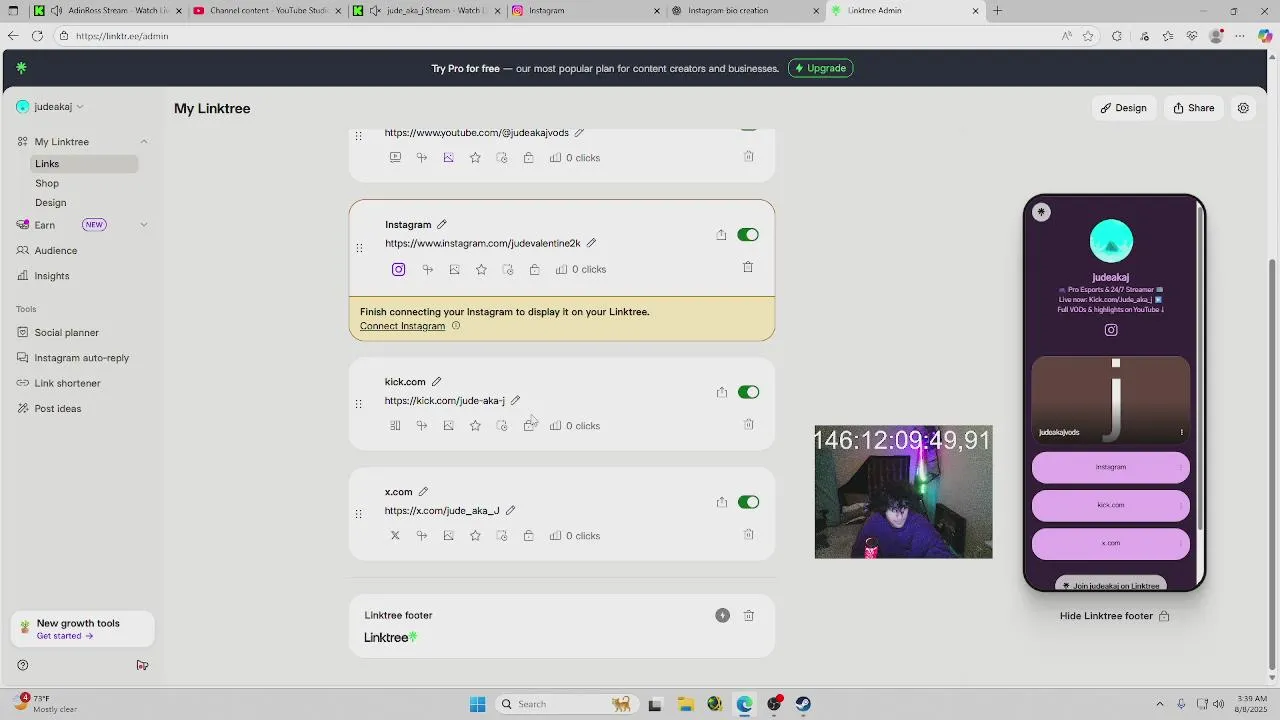The image size is (1280, 720).
Task: Expand judeakaj account dropdown
Action: [x=51, y=107]
